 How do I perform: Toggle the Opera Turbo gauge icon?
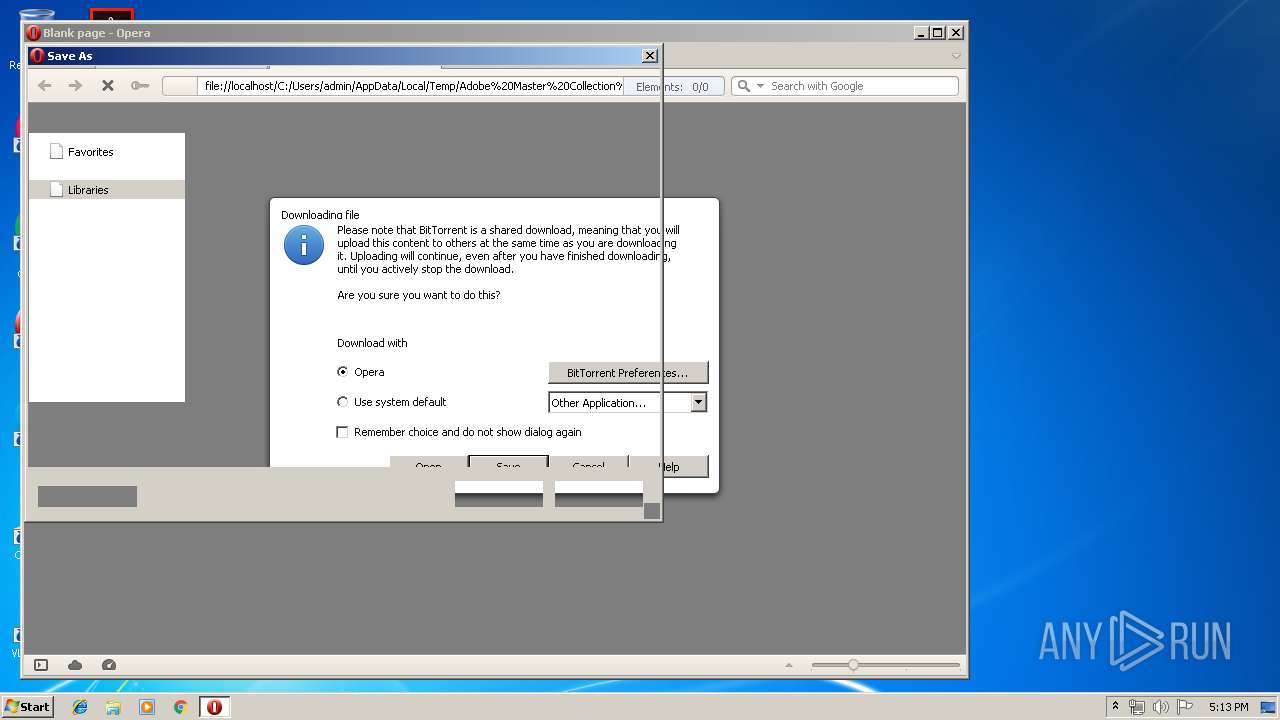click(109, 665)
